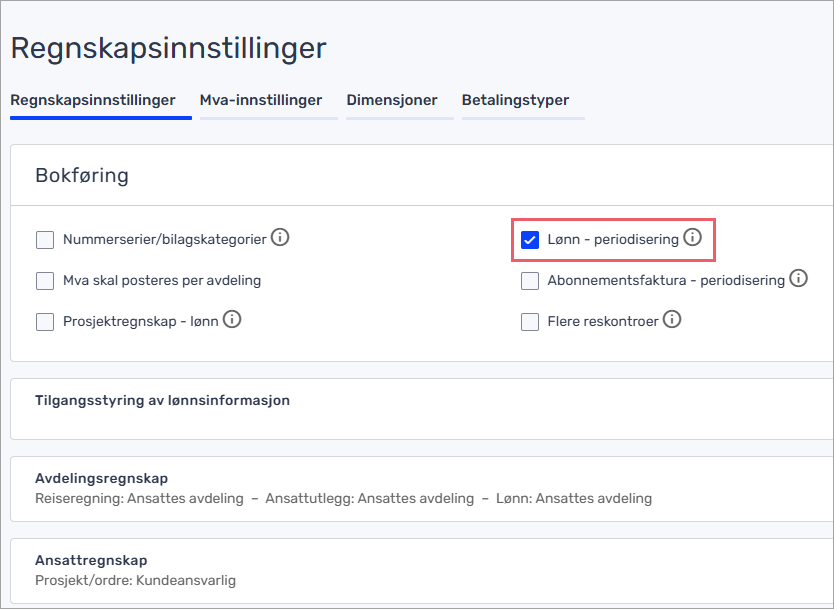834x609 pixels.
Task: Go to the Betalingstyper tab
Action: tap(515, 100)
